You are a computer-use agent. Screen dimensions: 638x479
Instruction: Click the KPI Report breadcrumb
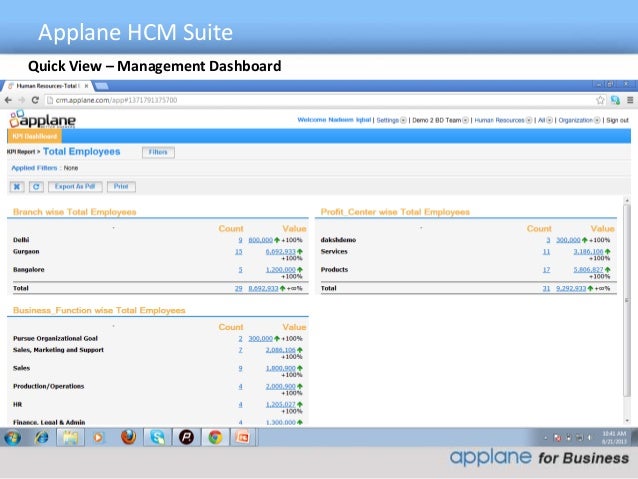[x=21, y=152]
